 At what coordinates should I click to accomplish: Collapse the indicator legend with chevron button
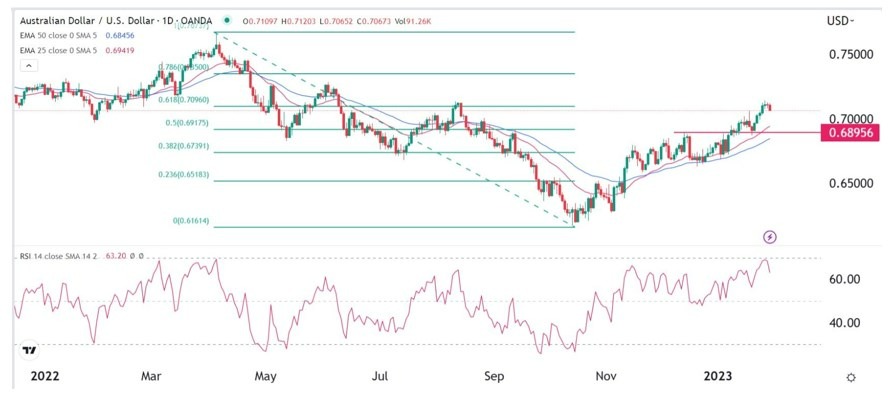29,65
